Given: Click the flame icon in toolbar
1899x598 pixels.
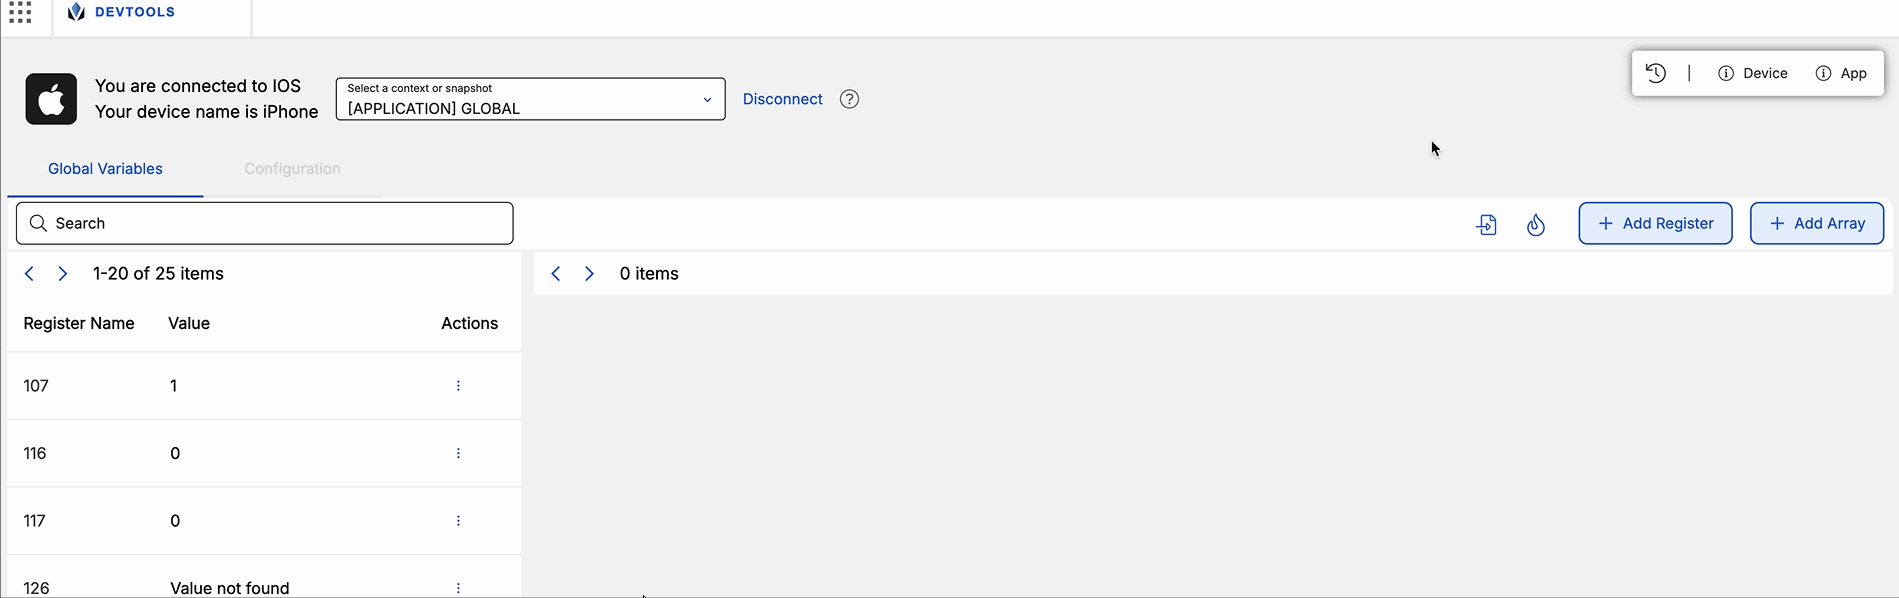Looking at the screenshot, I should coord(1536,224).
